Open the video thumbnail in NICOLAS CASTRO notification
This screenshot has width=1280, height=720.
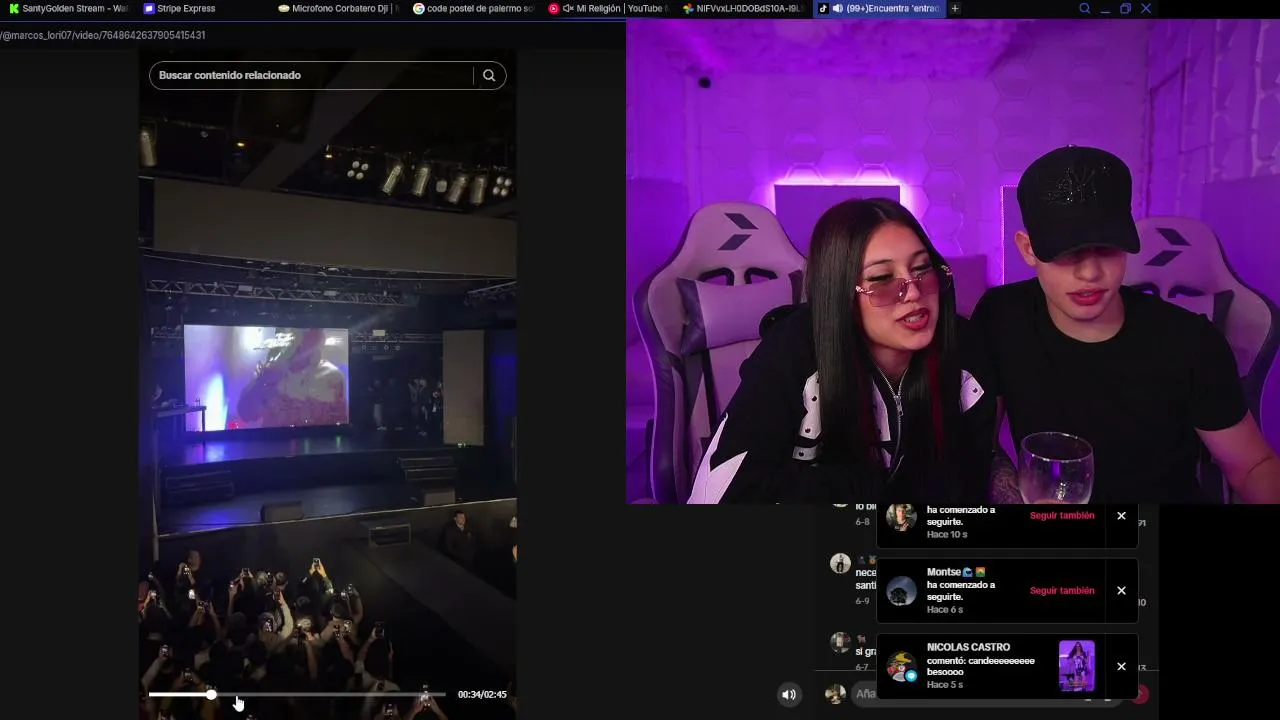click(x=1077, y=666)
